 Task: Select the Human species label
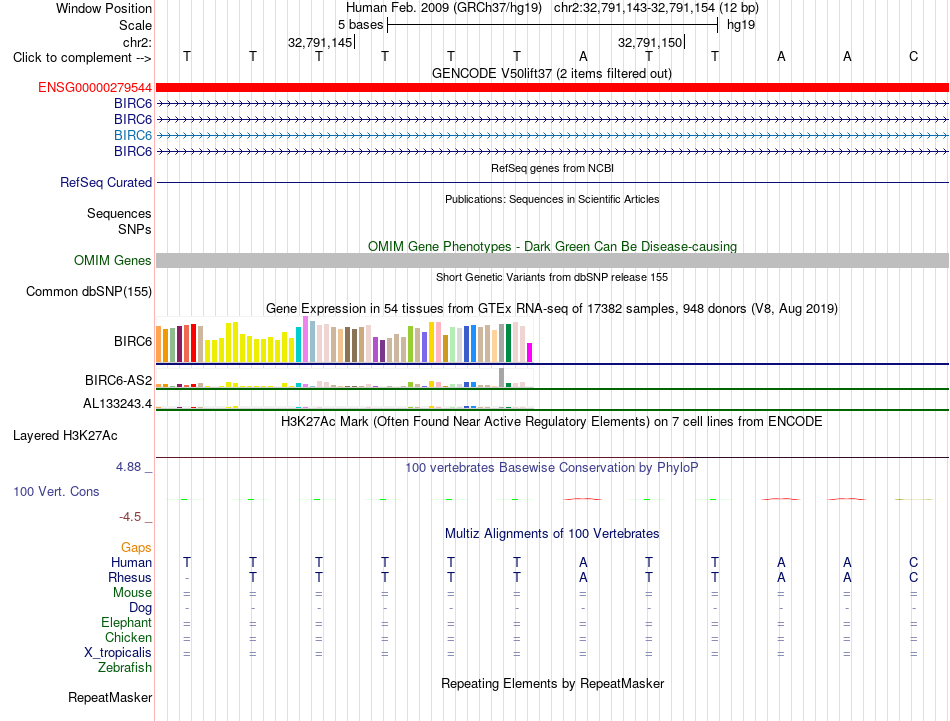131,563
